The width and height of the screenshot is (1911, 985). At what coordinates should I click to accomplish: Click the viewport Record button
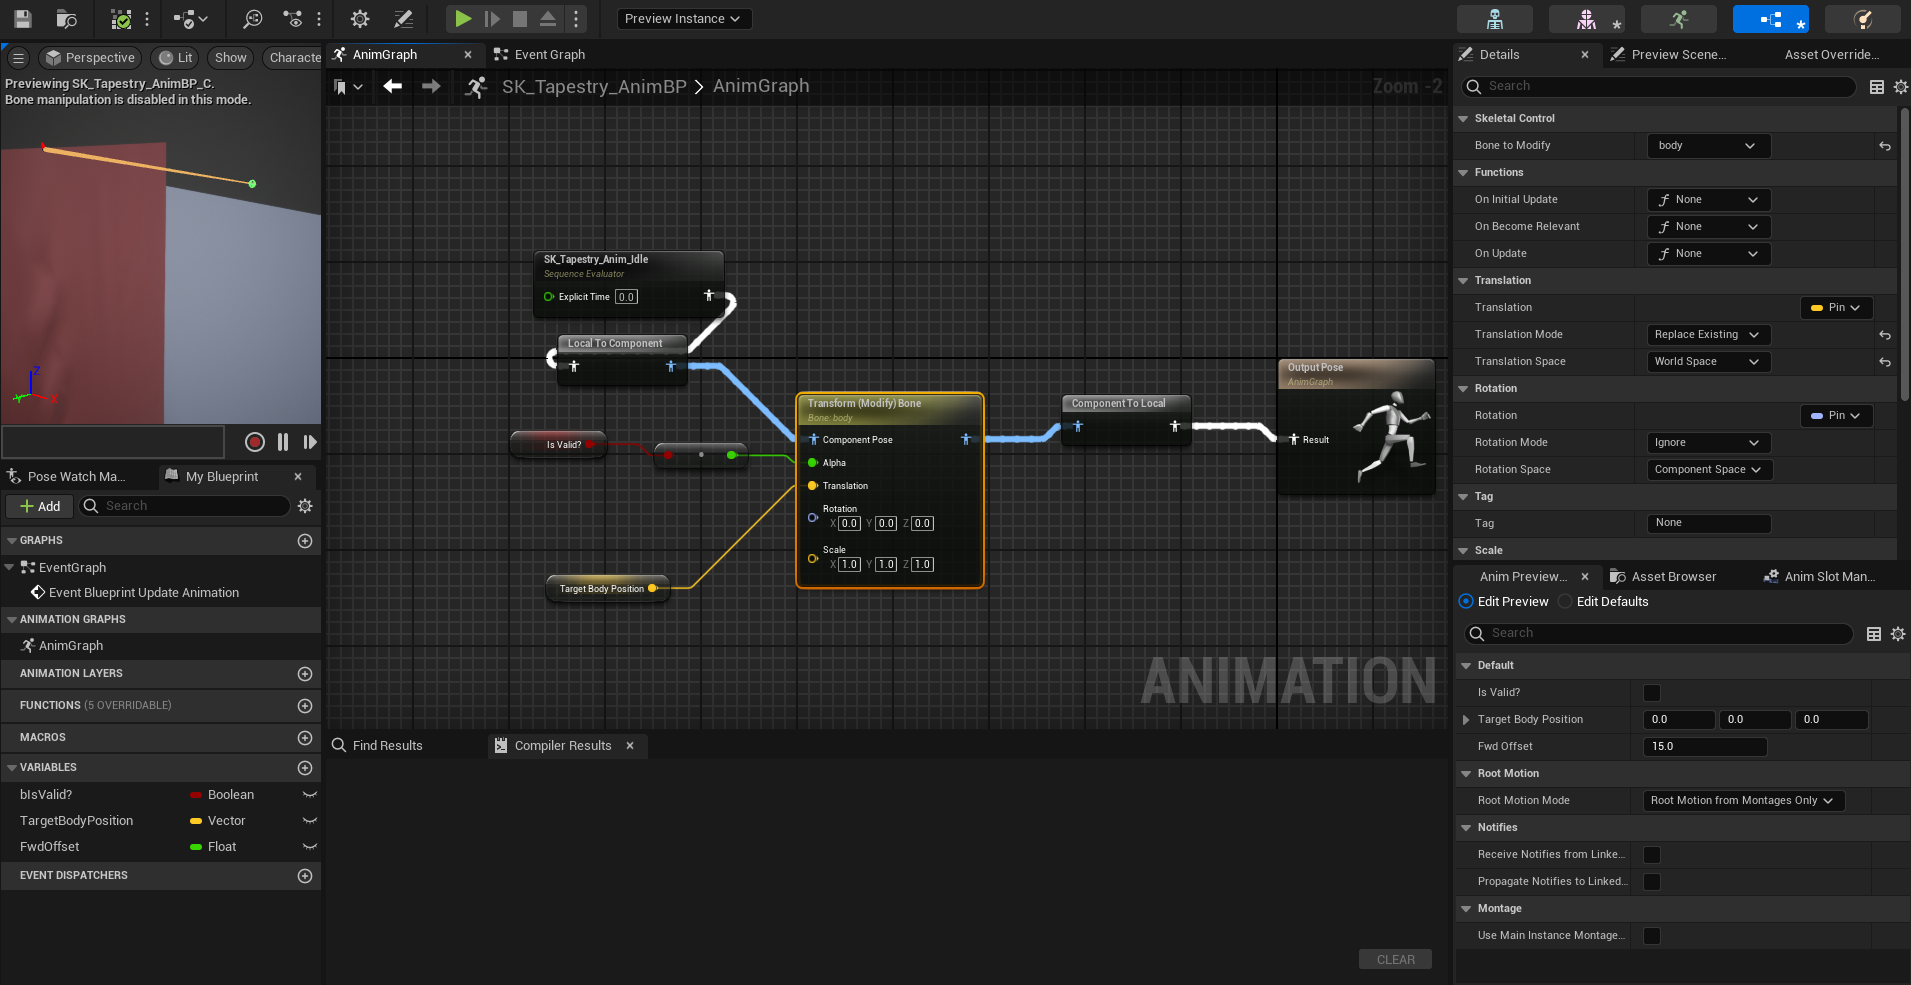point(255,442)
